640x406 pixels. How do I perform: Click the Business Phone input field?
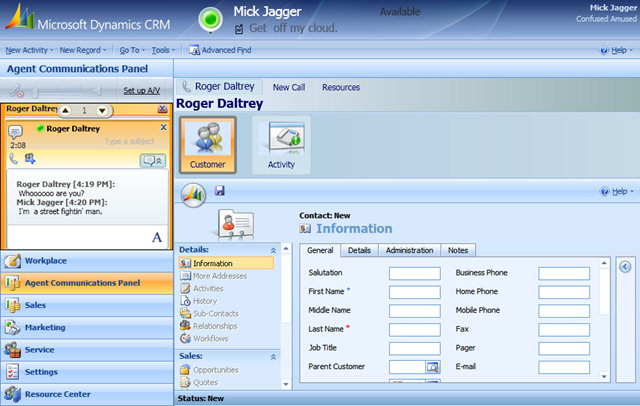click(564, 273)
